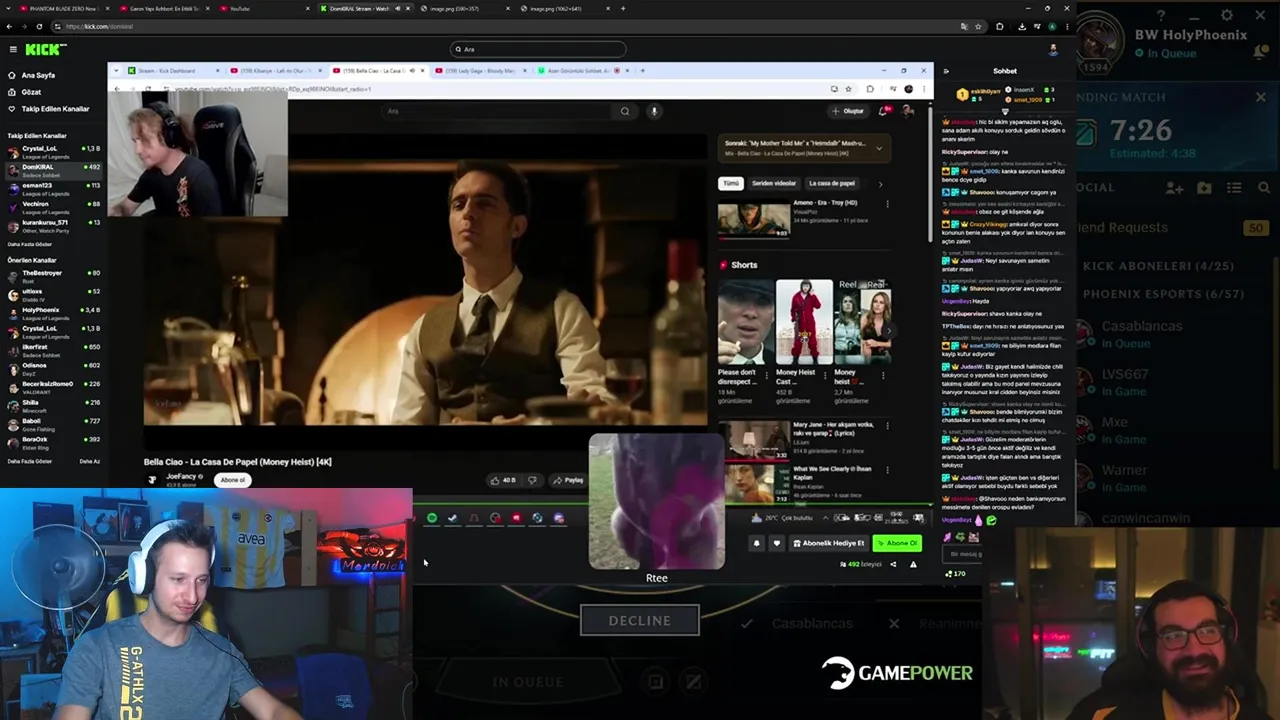Show more YouTube filter chips arrow
Viewport: 1280px width, 720px height.
[x=880, y=184]
